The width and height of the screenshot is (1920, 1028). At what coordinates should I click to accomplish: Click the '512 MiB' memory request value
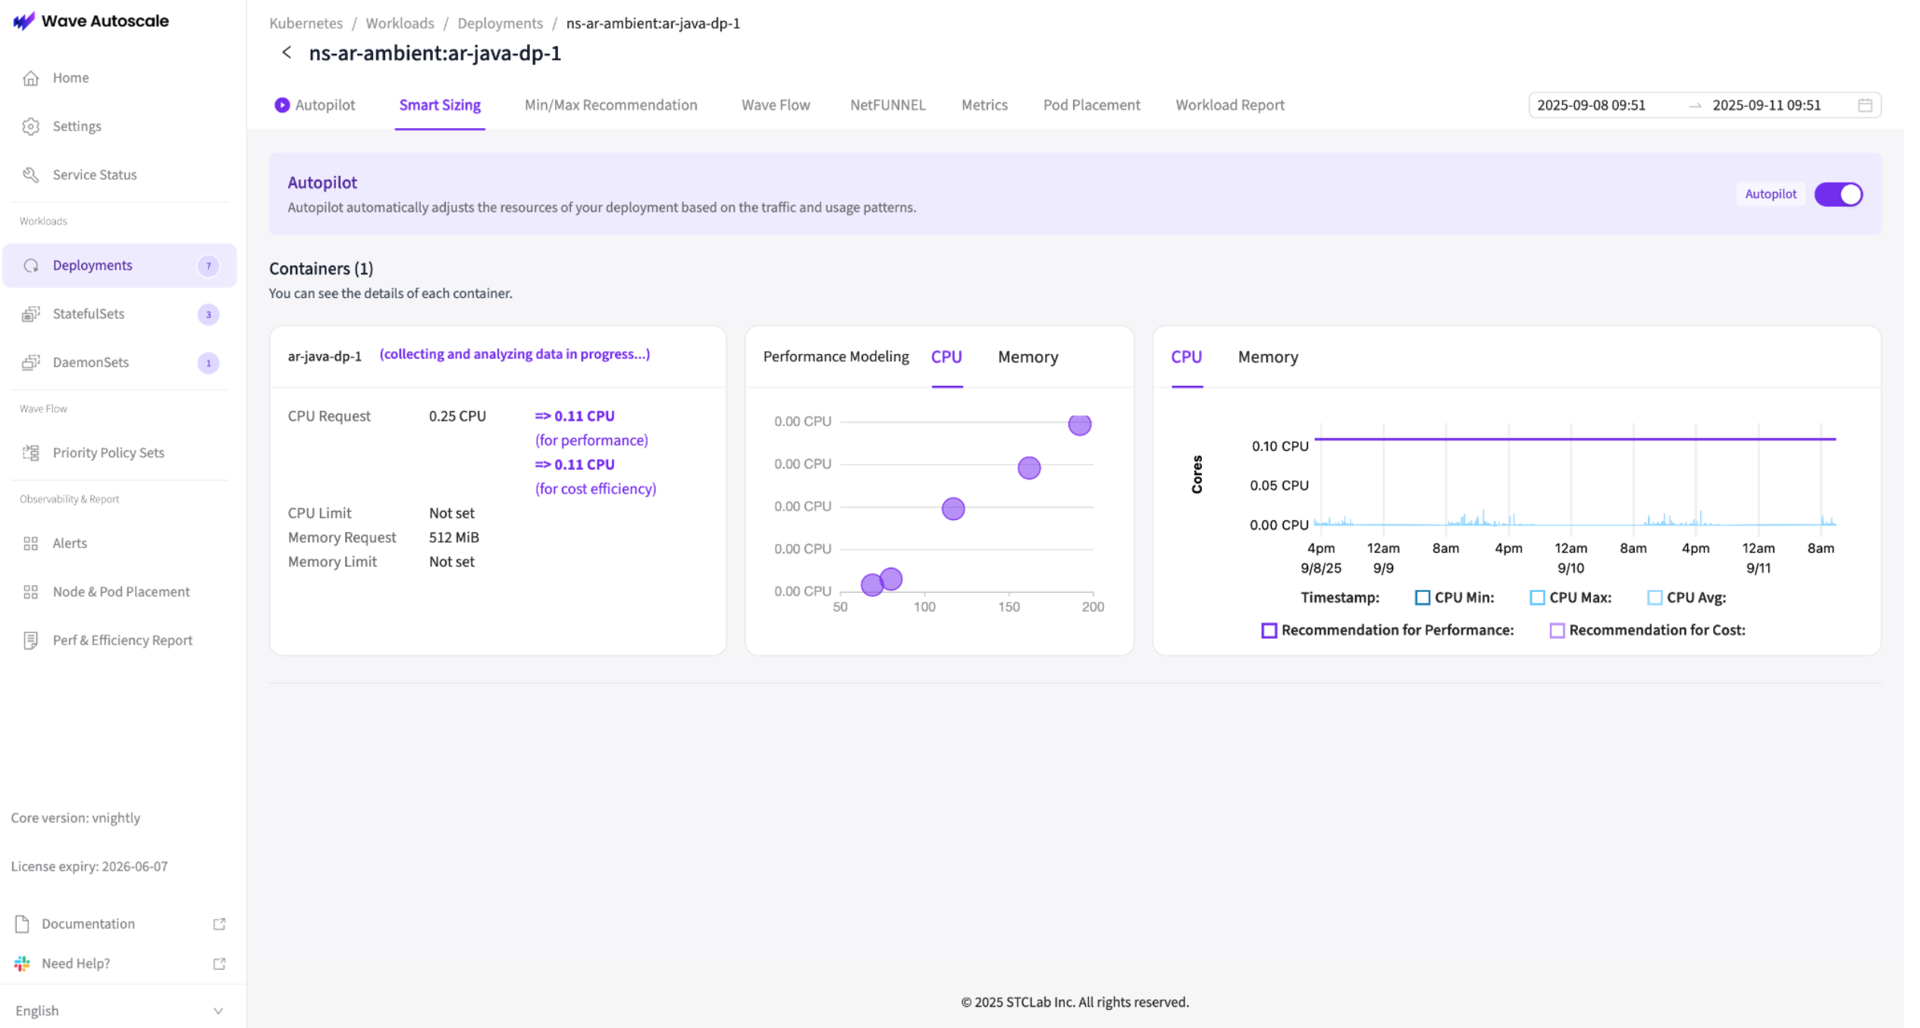[x=454, y=538]
